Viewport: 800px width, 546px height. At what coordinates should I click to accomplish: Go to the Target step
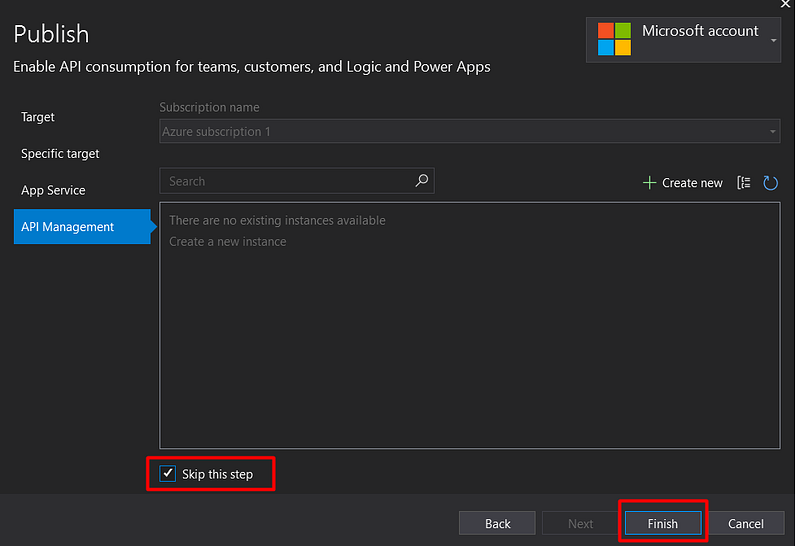tap(38, 117)
